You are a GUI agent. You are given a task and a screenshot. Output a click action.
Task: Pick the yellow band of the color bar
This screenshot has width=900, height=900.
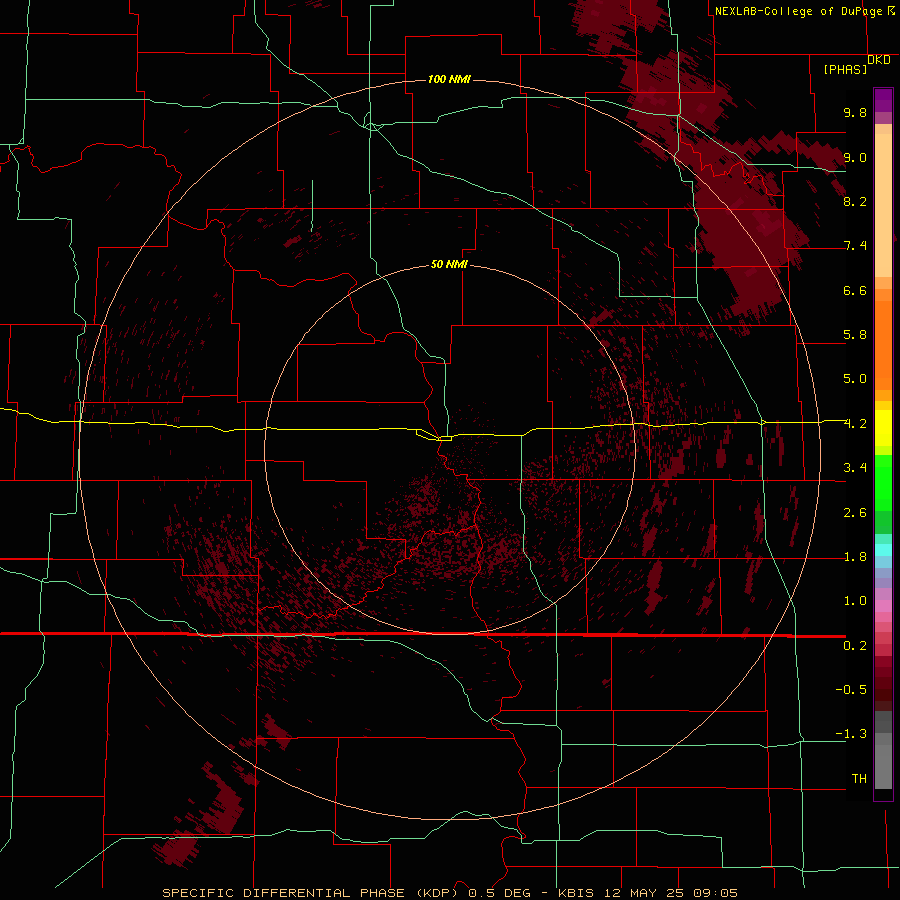883,428
